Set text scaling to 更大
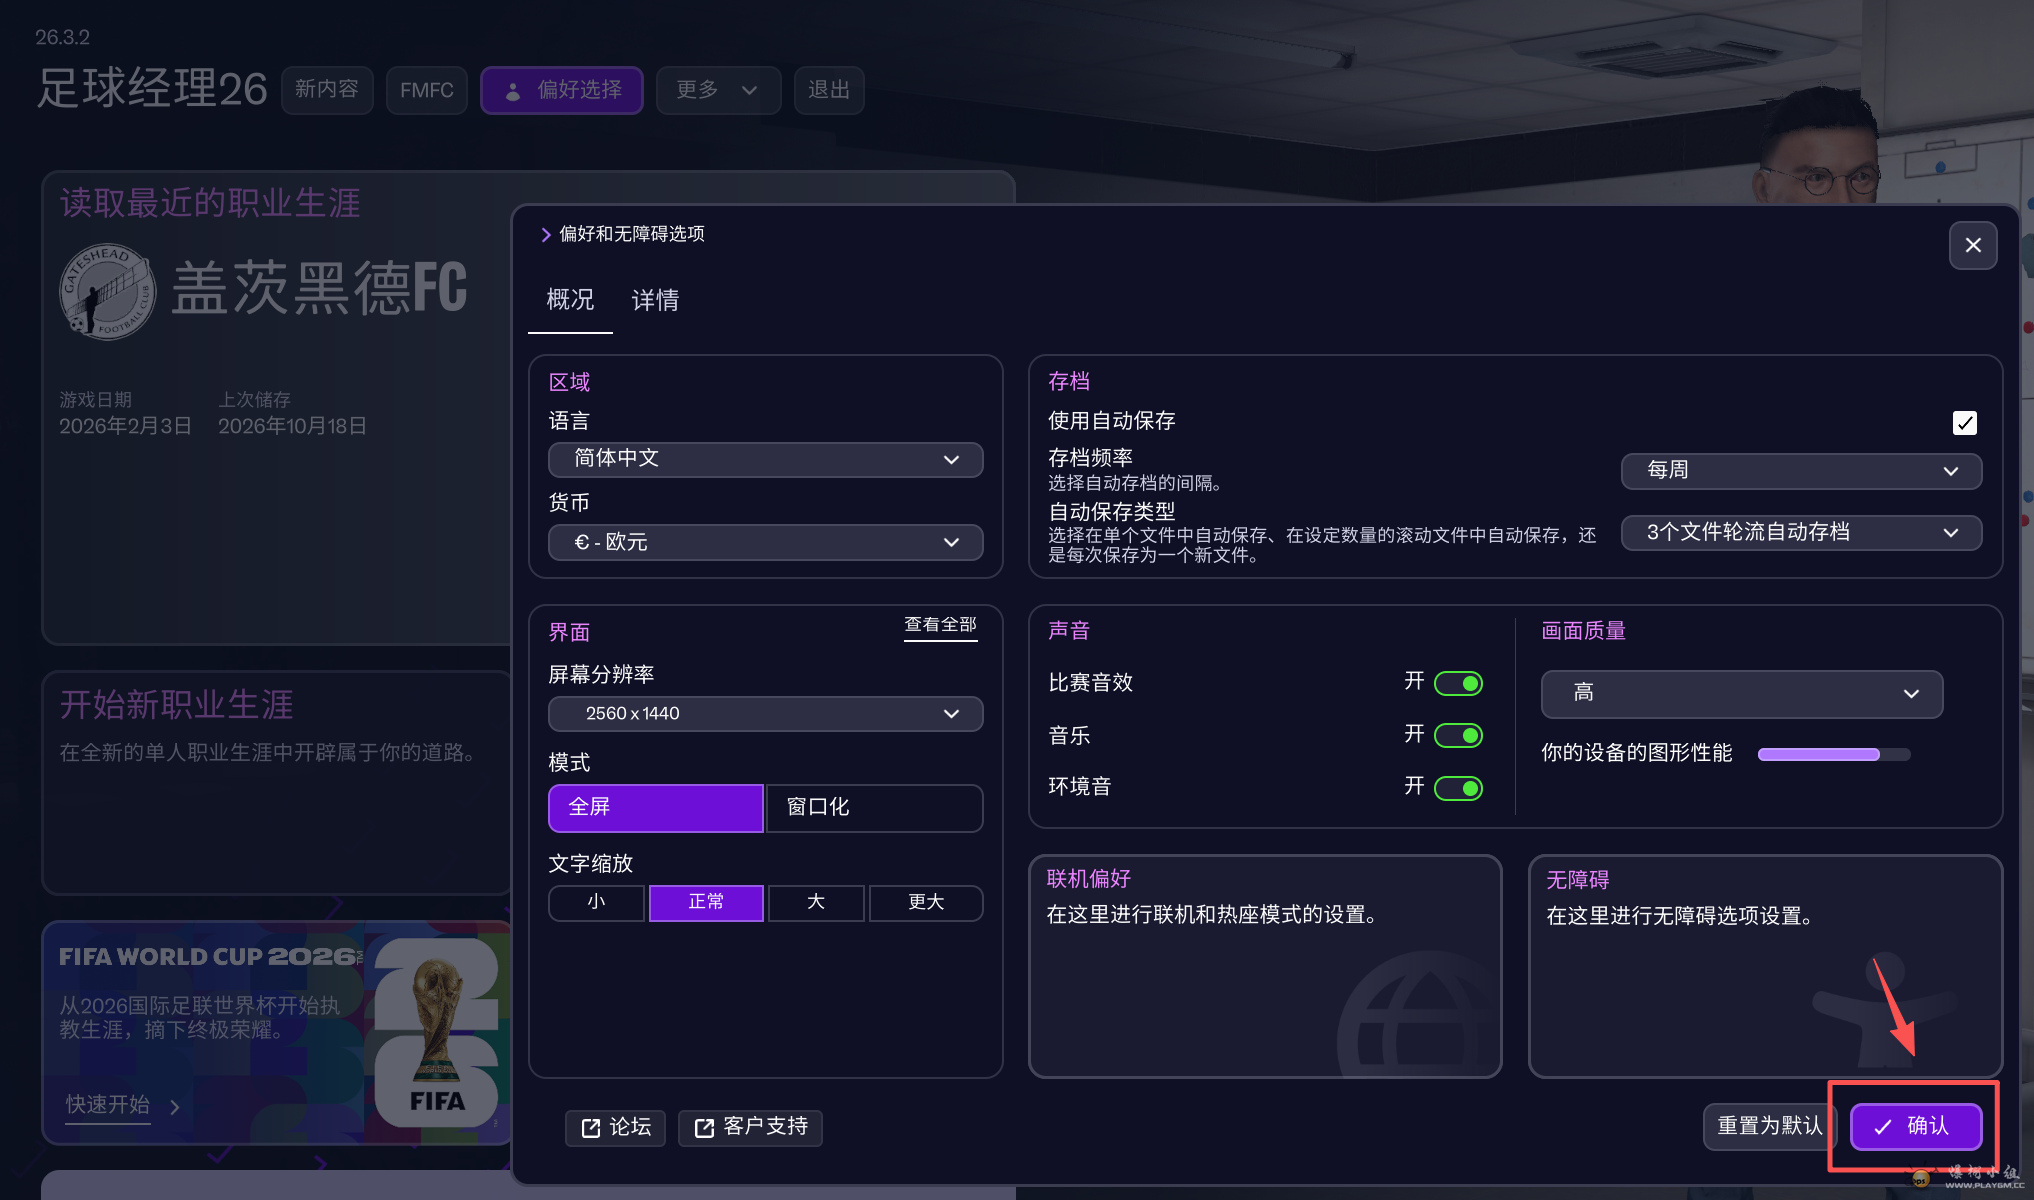 (926, 902)
